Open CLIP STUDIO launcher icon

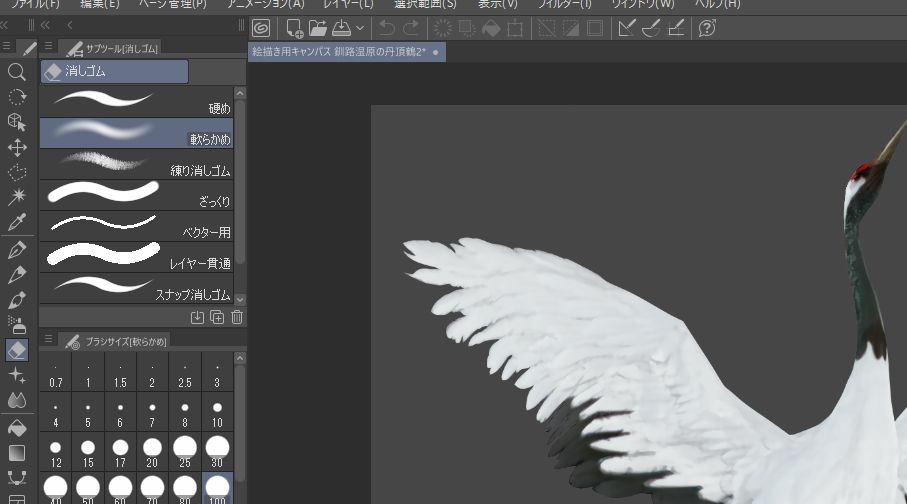(261, 28)
